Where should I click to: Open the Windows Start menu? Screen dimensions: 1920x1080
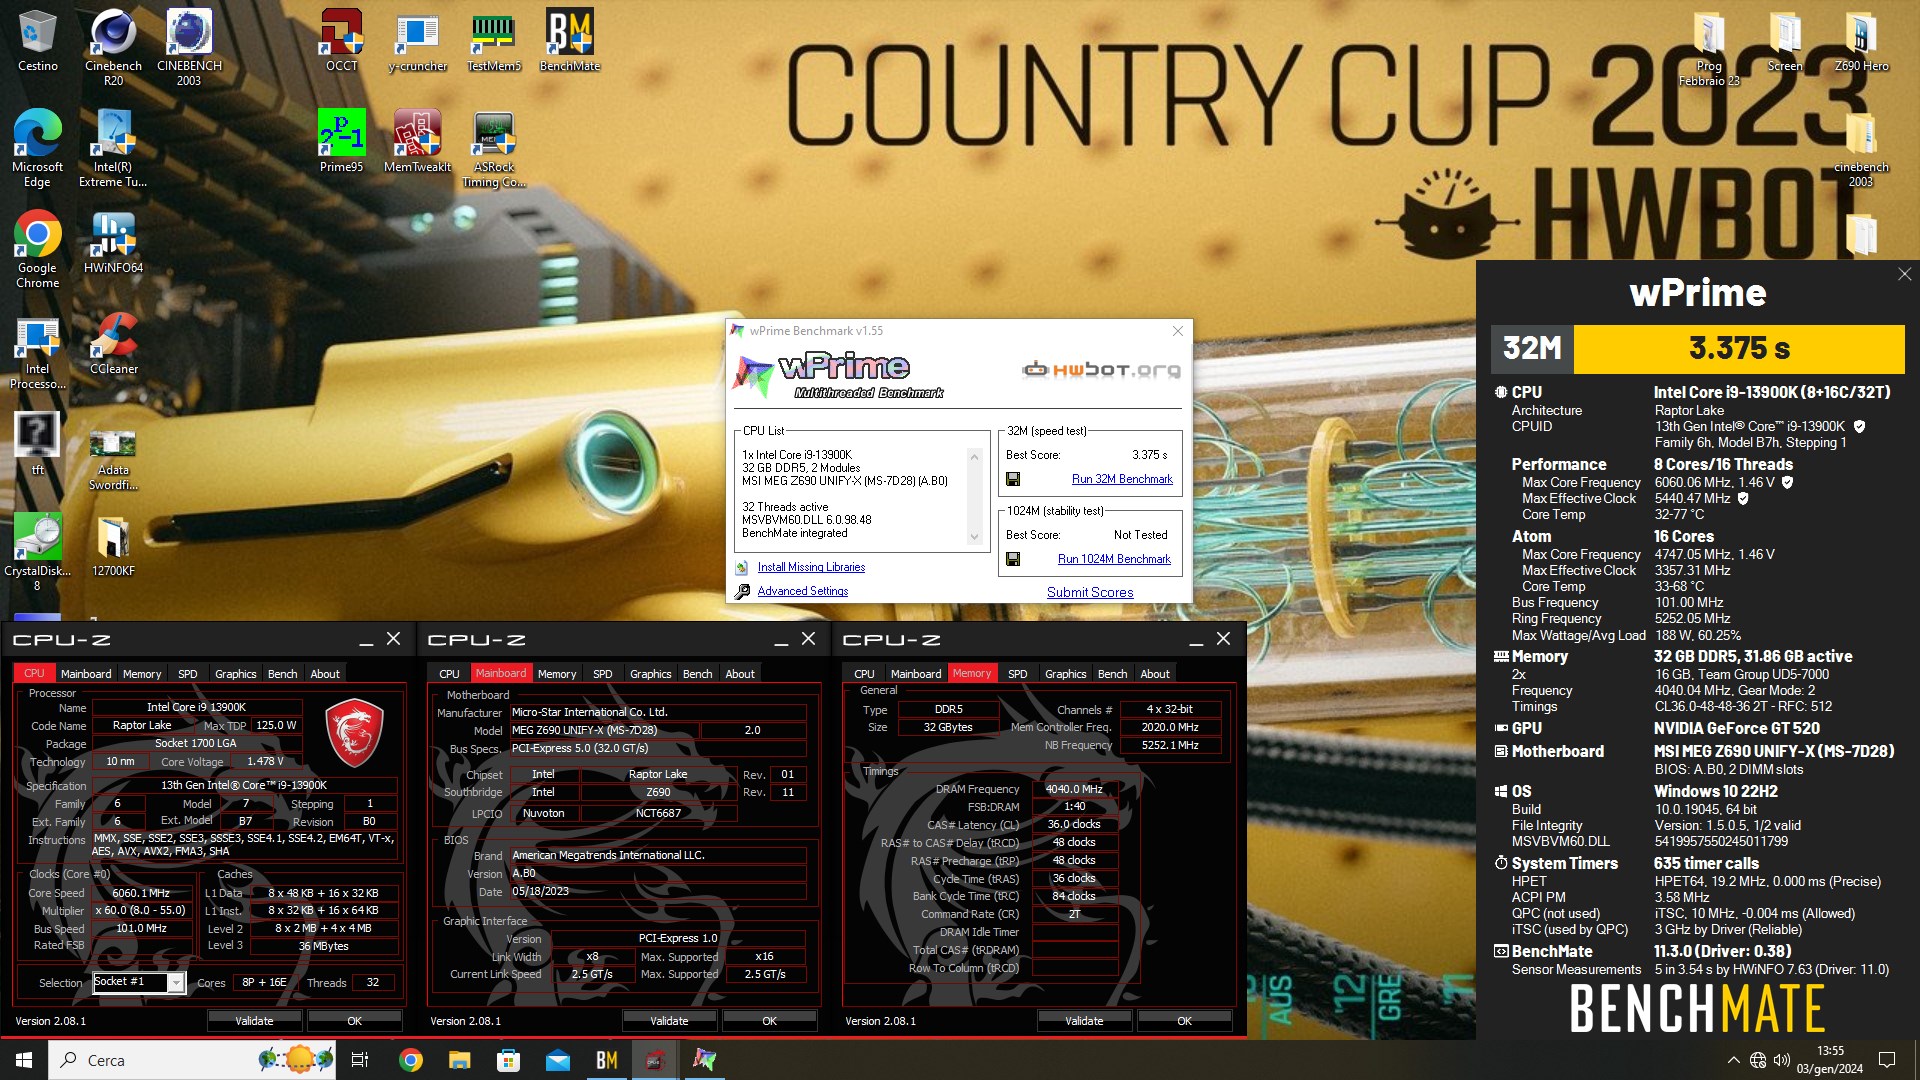(x=24, y=1060)
